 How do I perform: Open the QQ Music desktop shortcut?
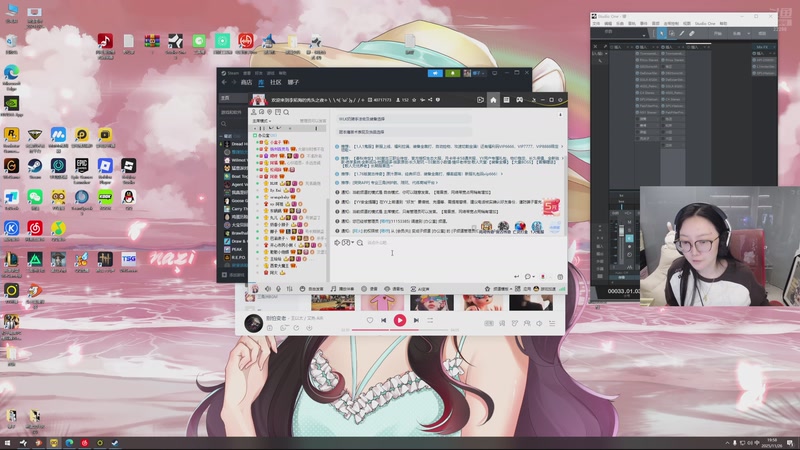pyautogui.click(x=58, y=228)
